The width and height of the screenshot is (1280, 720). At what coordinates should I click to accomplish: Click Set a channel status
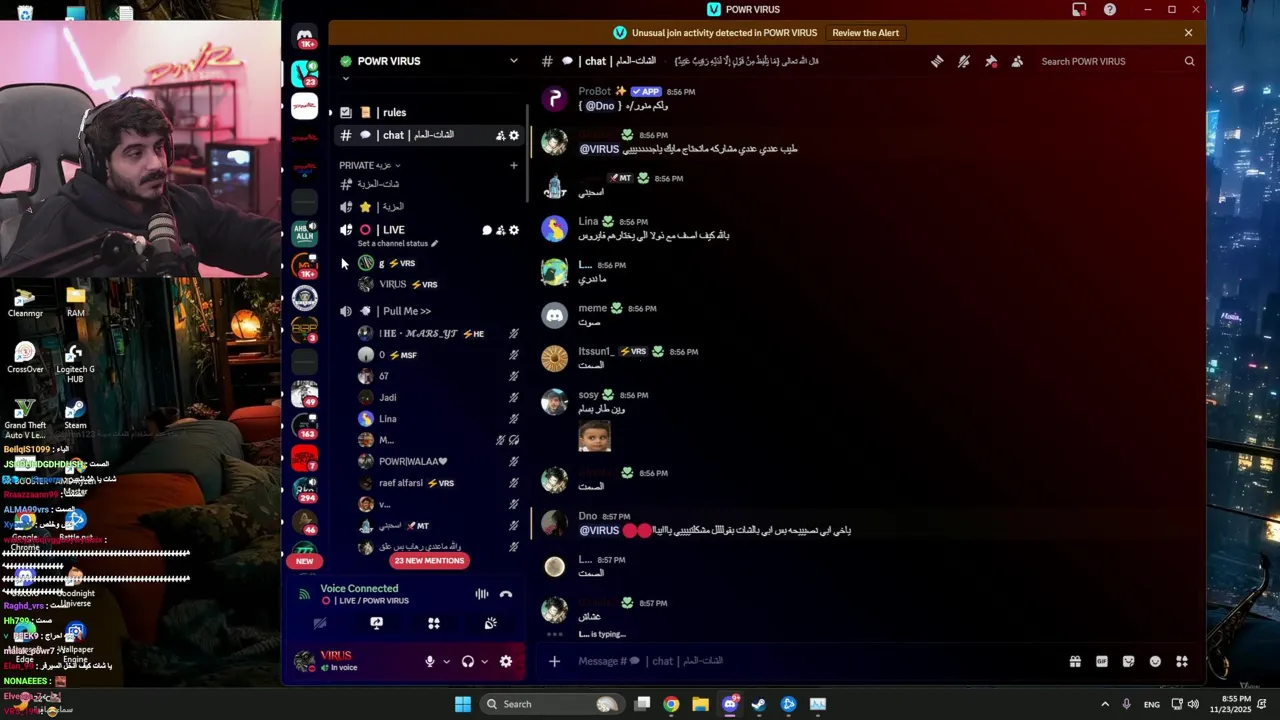[x=397, y=243]
